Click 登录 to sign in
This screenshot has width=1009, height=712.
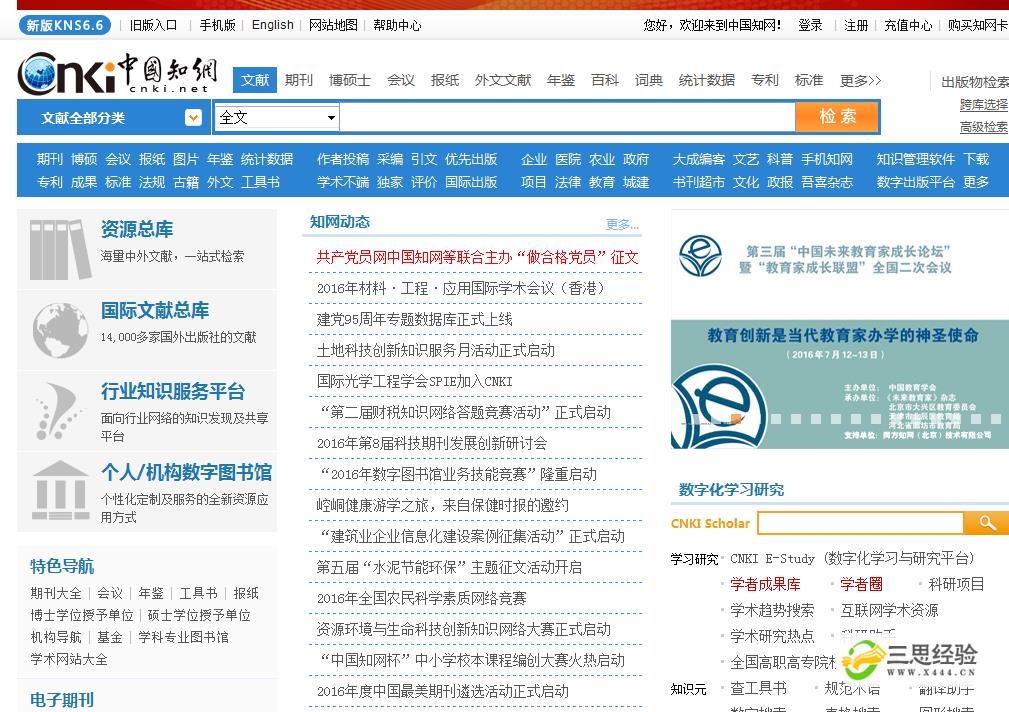point(810,25)
